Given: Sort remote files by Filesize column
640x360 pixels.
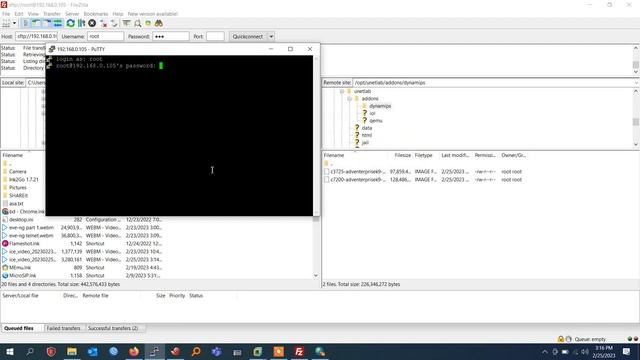Looking at the screenshot, I should tap(402, 156).
